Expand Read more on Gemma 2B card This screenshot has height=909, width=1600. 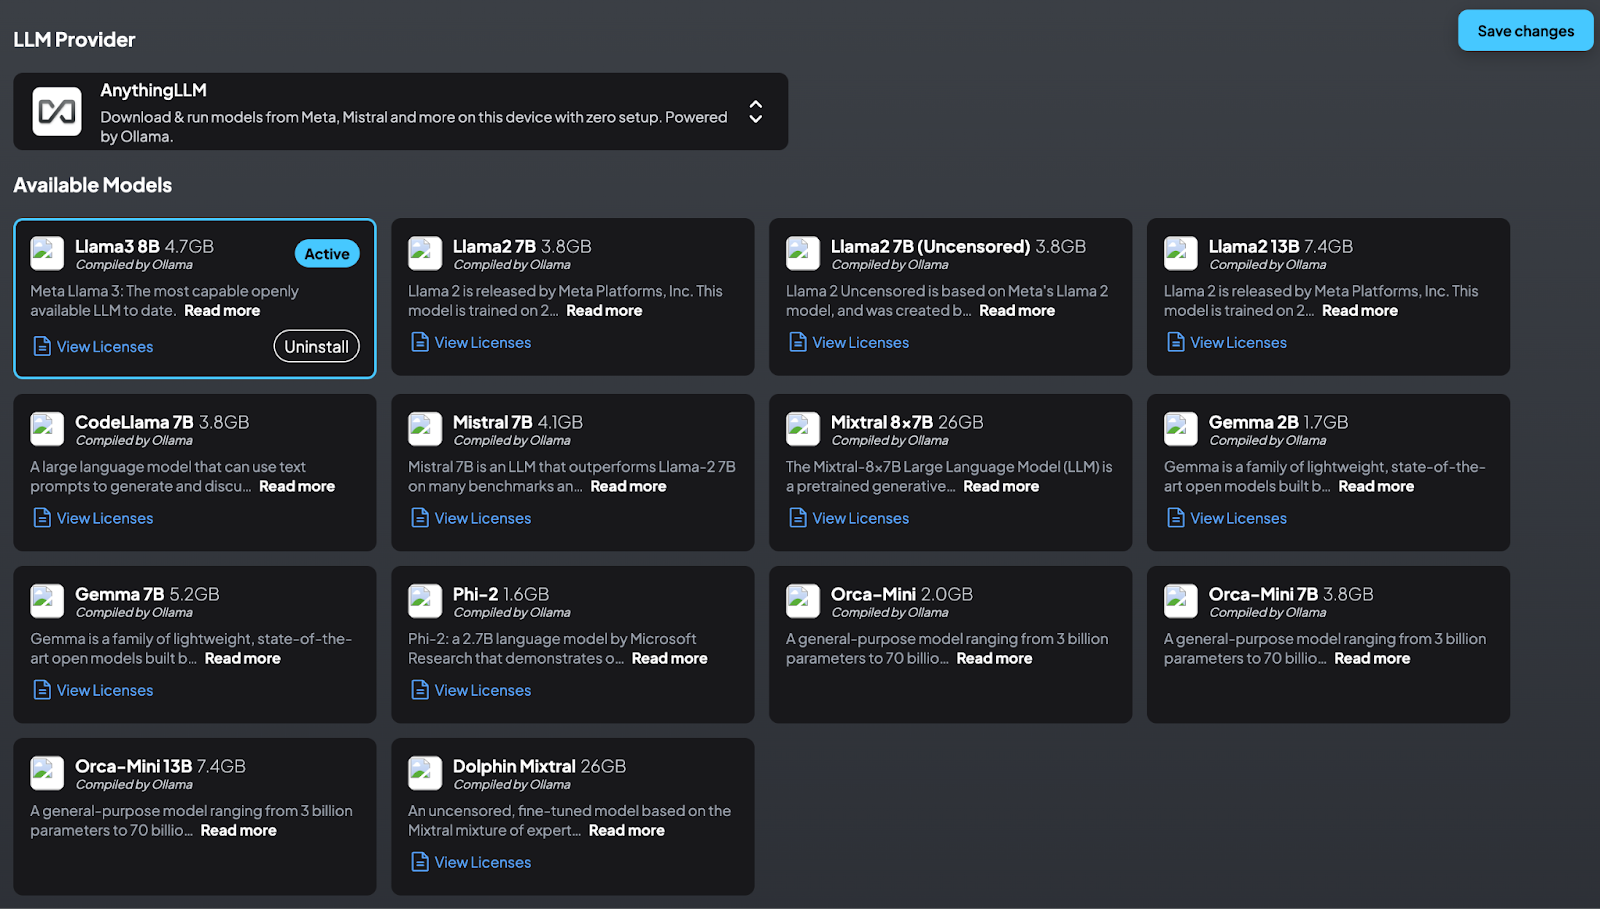click(x=1376, y=487)
